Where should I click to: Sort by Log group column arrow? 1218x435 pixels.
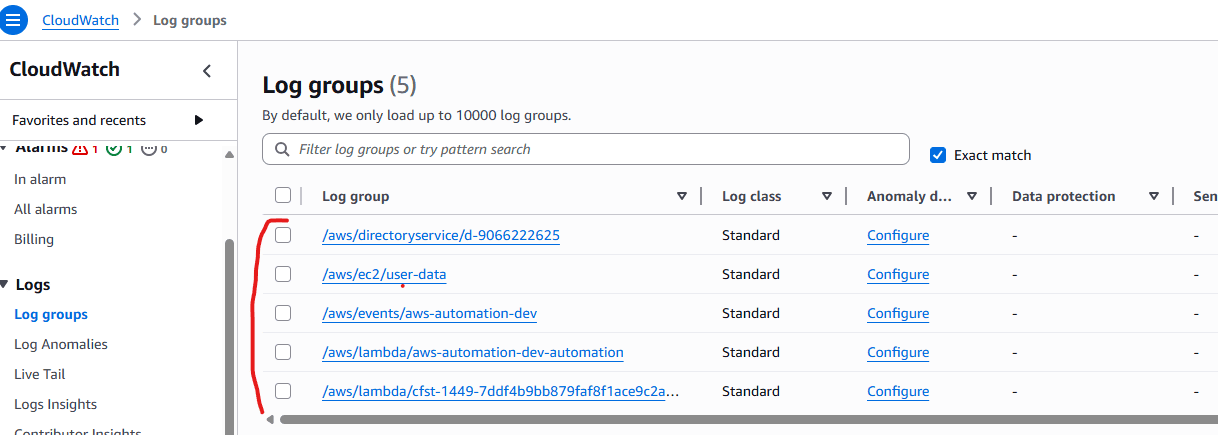click(682, 197)
